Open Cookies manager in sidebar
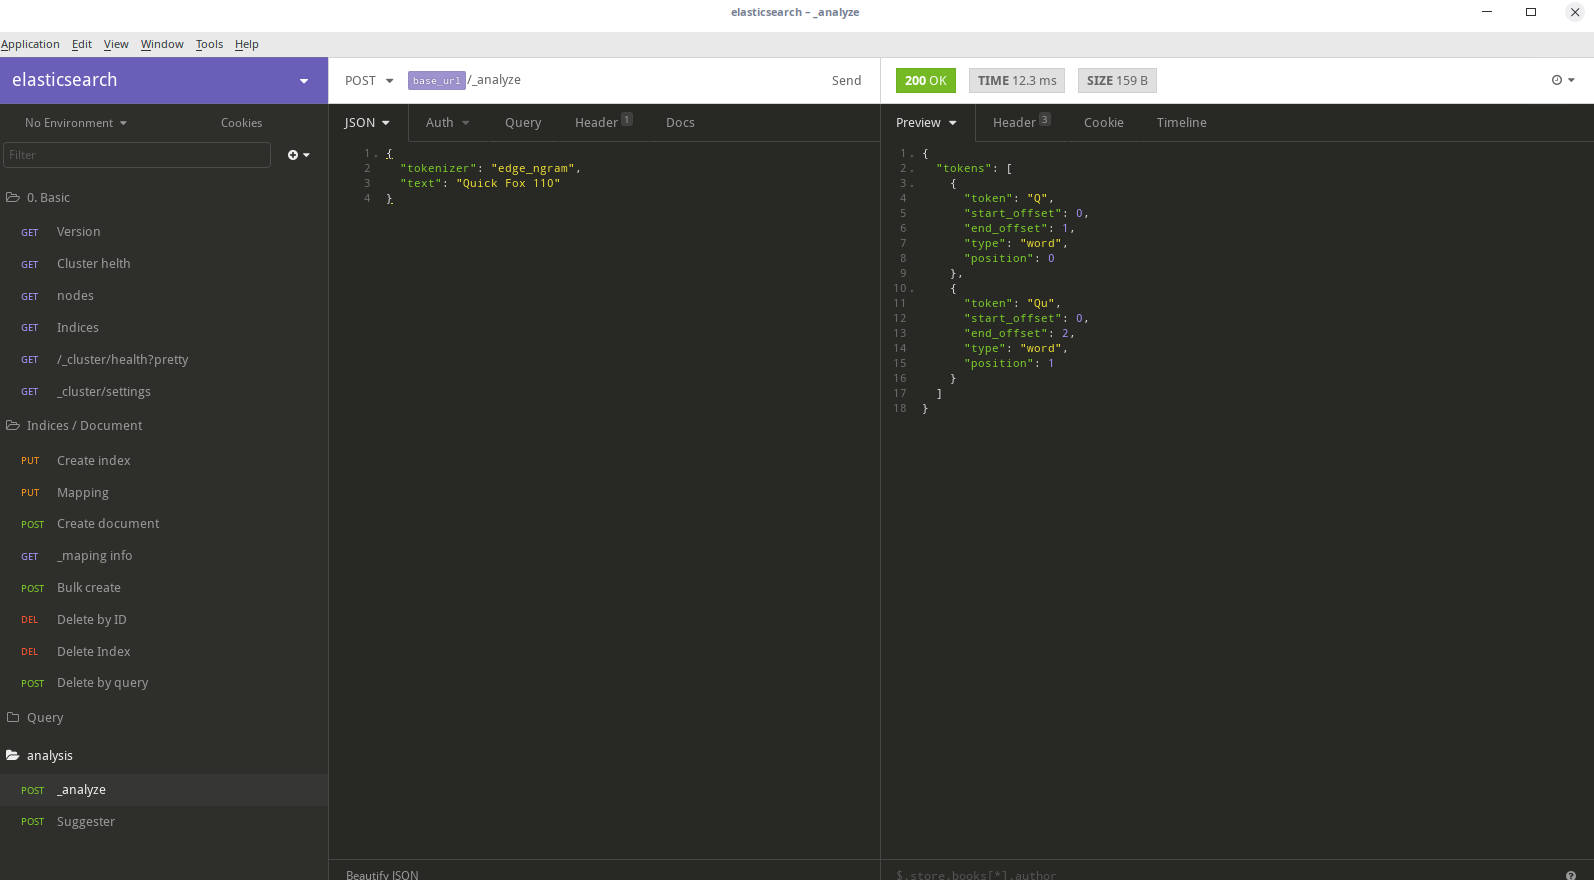Image resolution: width=1594 pixels, height=880 pixels. point(241,123)
